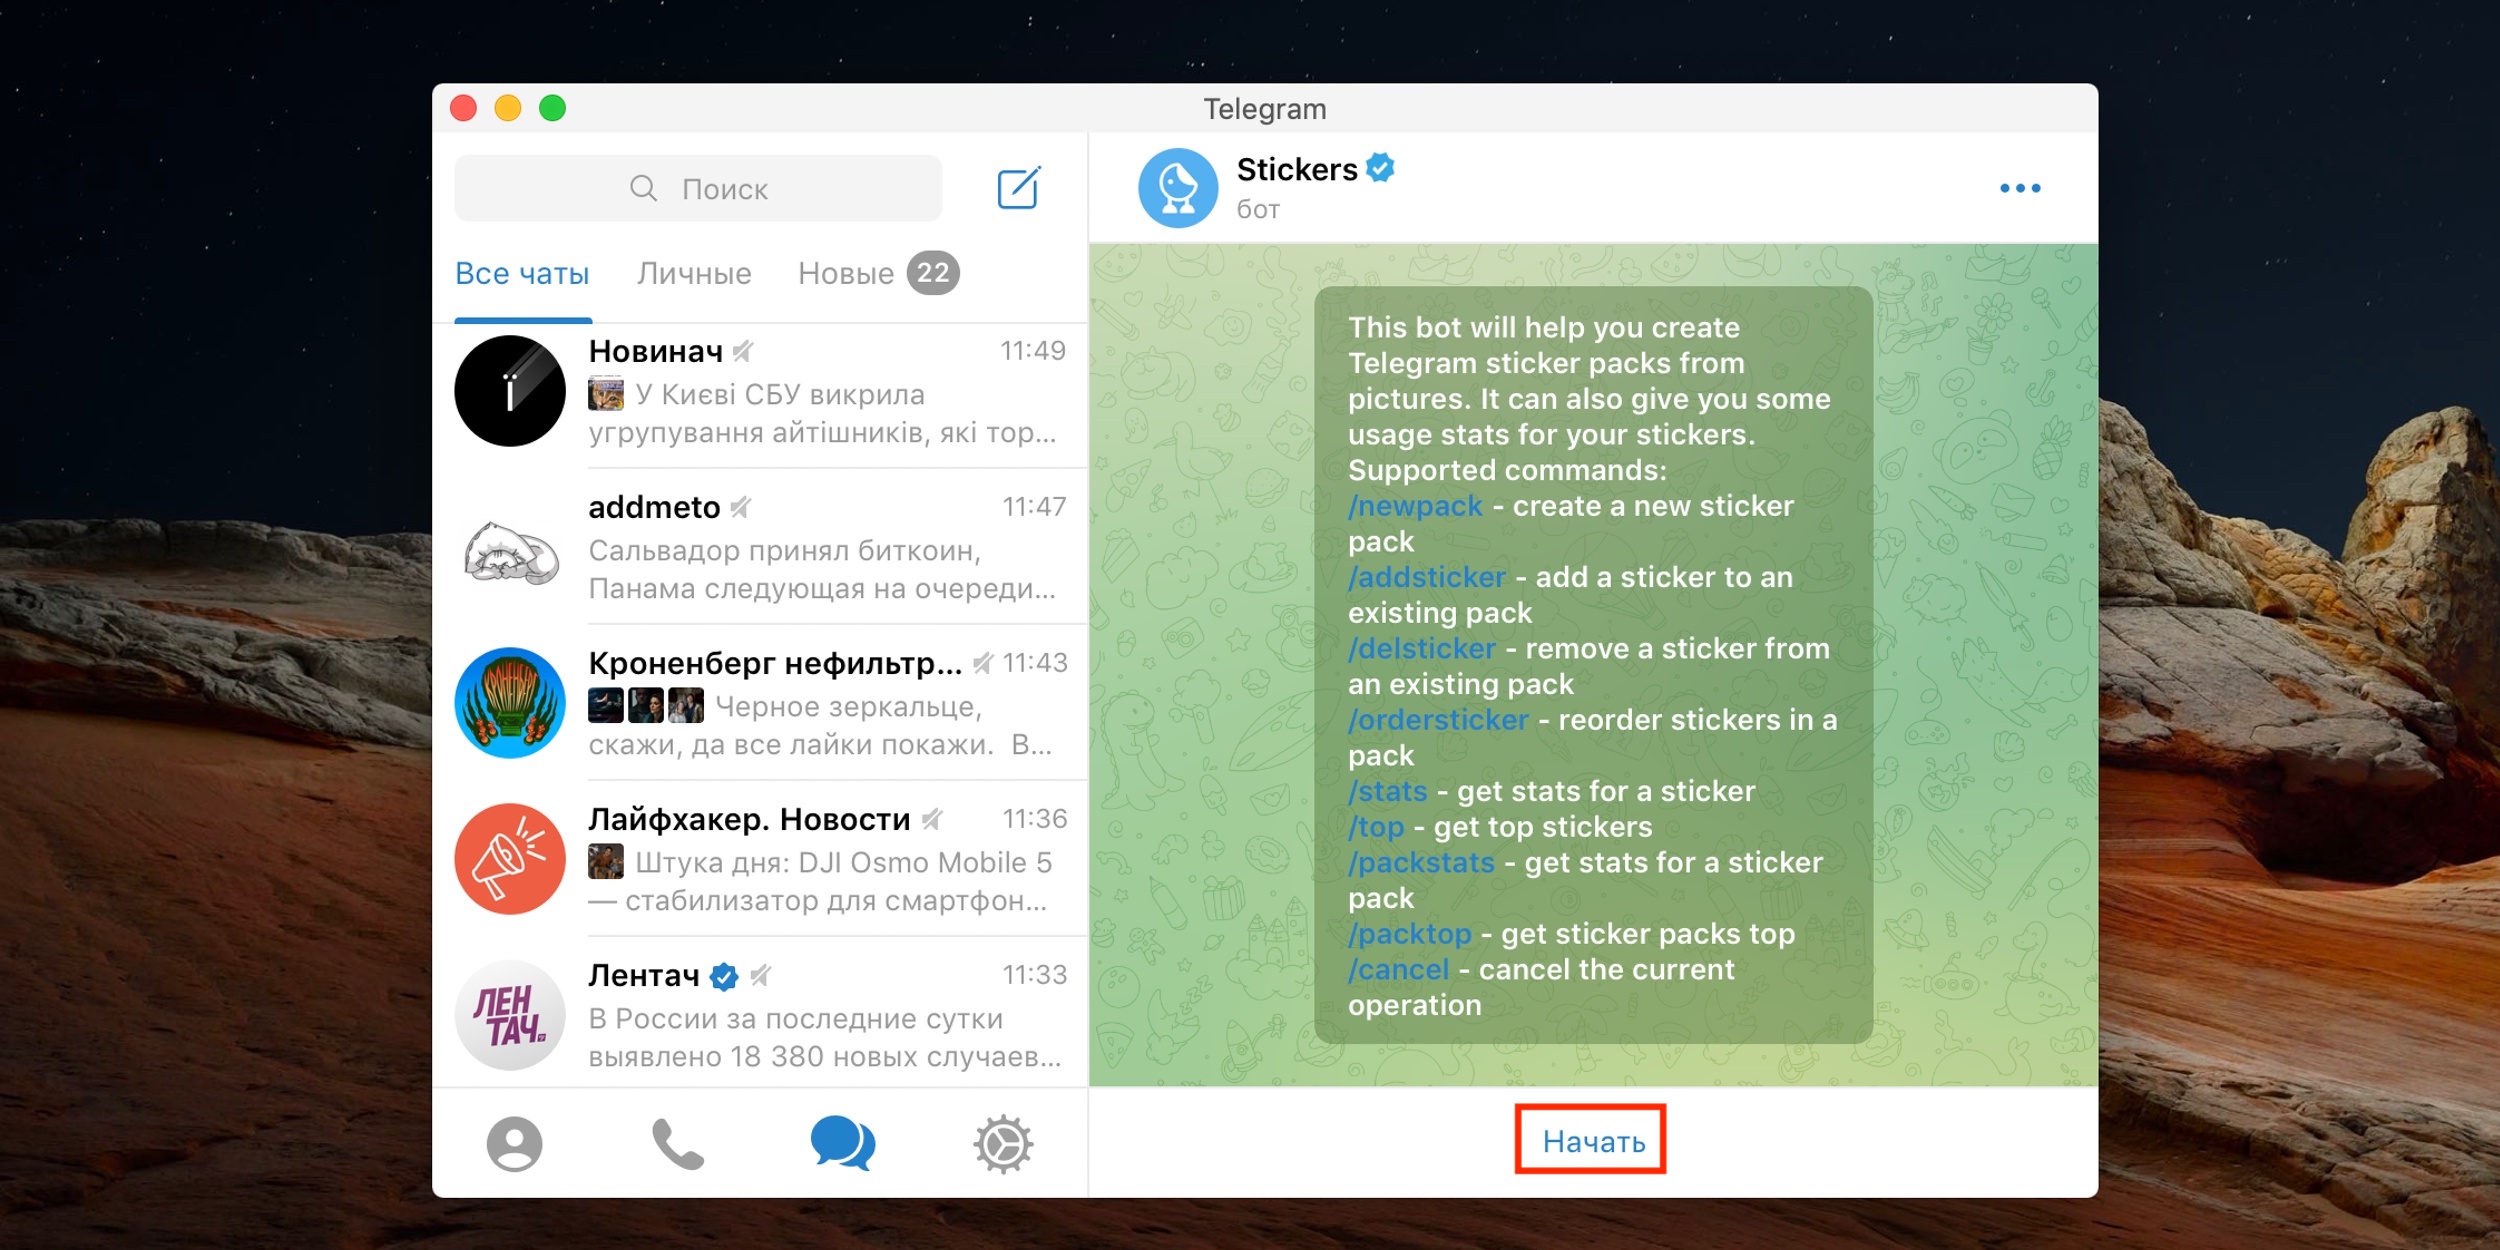The image size is (2500, 1250).
Task: Click the muted icon beside Кроненберг нефильтр
Action: click(x=983, y=663)
